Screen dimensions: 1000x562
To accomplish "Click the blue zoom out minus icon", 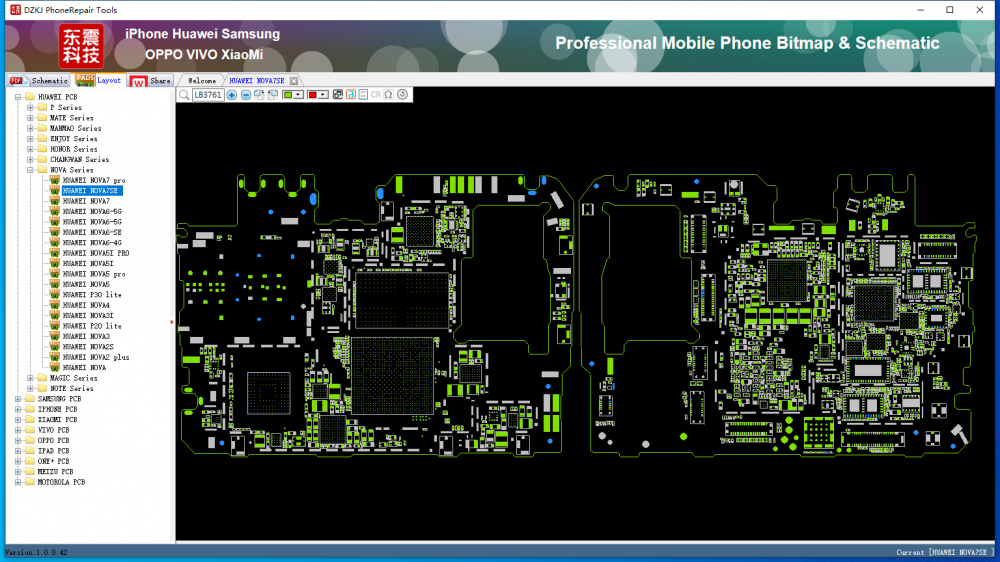I will pyautogui.click(x=246, y=95).
